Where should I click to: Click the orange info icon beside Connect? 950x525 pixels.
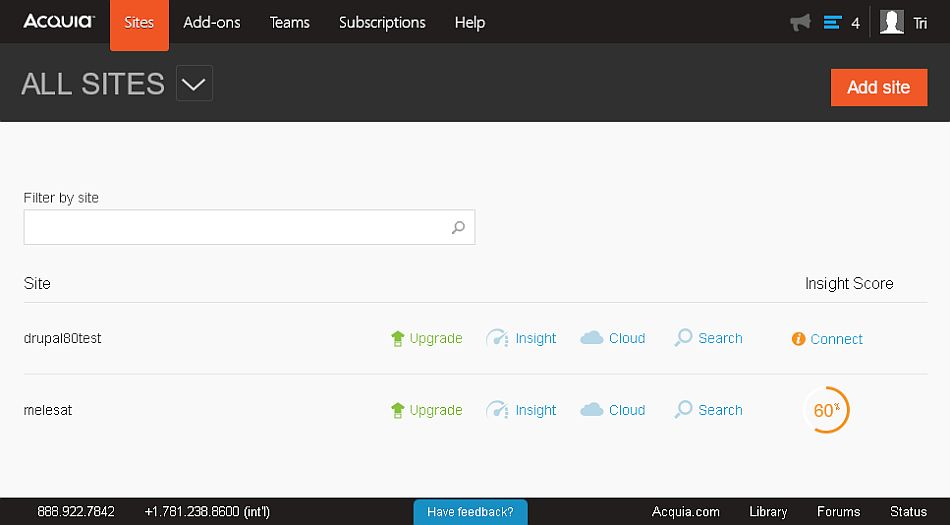click(x=798, y=339)
